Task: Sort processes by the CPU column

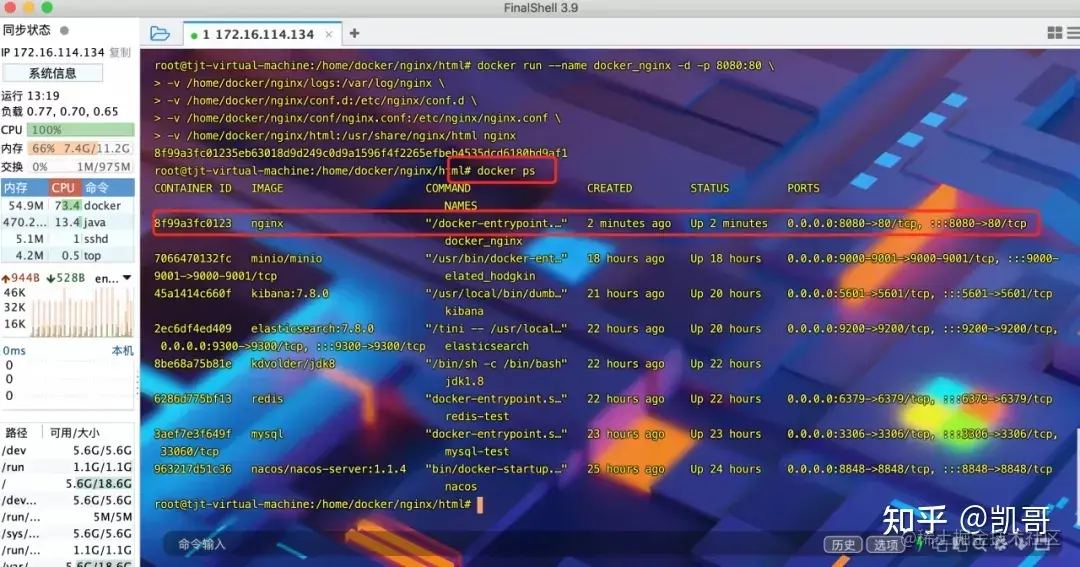Action: [x=63, y=187]
